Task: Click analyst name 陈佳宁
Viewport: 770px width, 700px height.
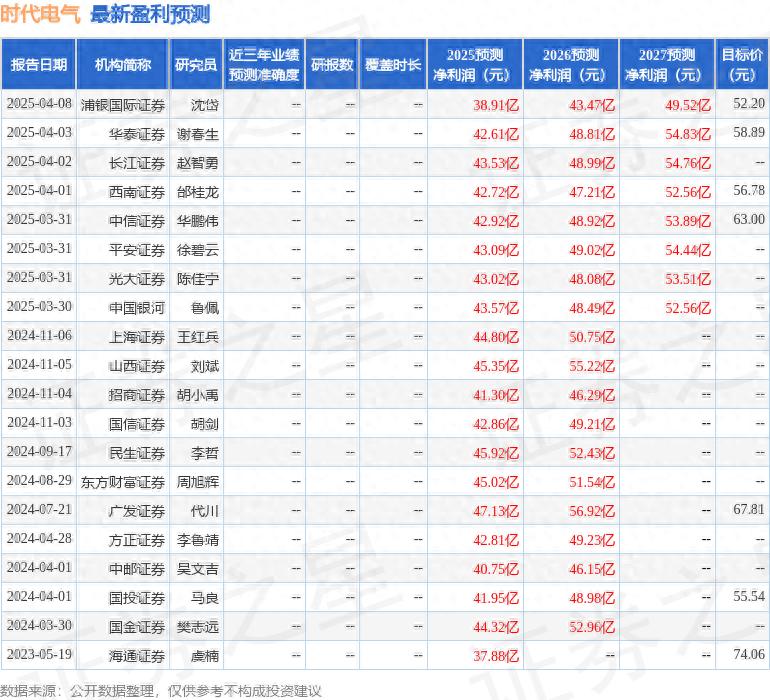Action: (x=198, y=279)
